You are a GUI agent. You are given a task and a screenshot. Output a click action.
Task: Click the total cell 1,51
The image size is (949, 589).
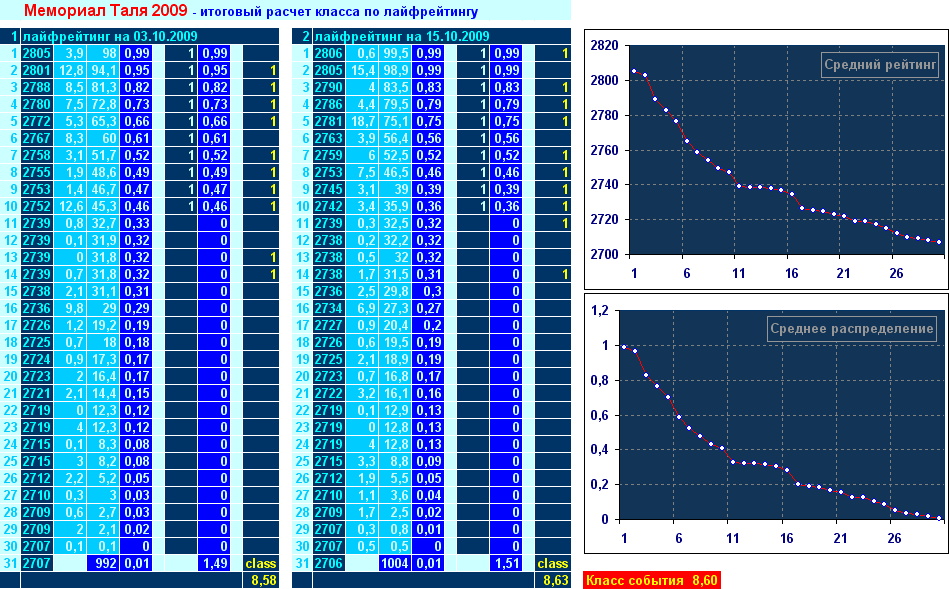(x=505, y=564)
